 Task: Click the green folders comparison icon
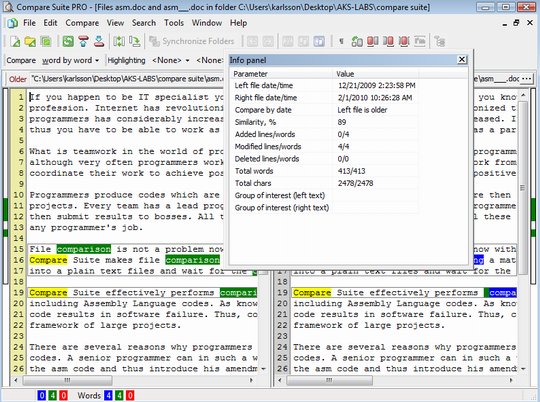(45, 41)
